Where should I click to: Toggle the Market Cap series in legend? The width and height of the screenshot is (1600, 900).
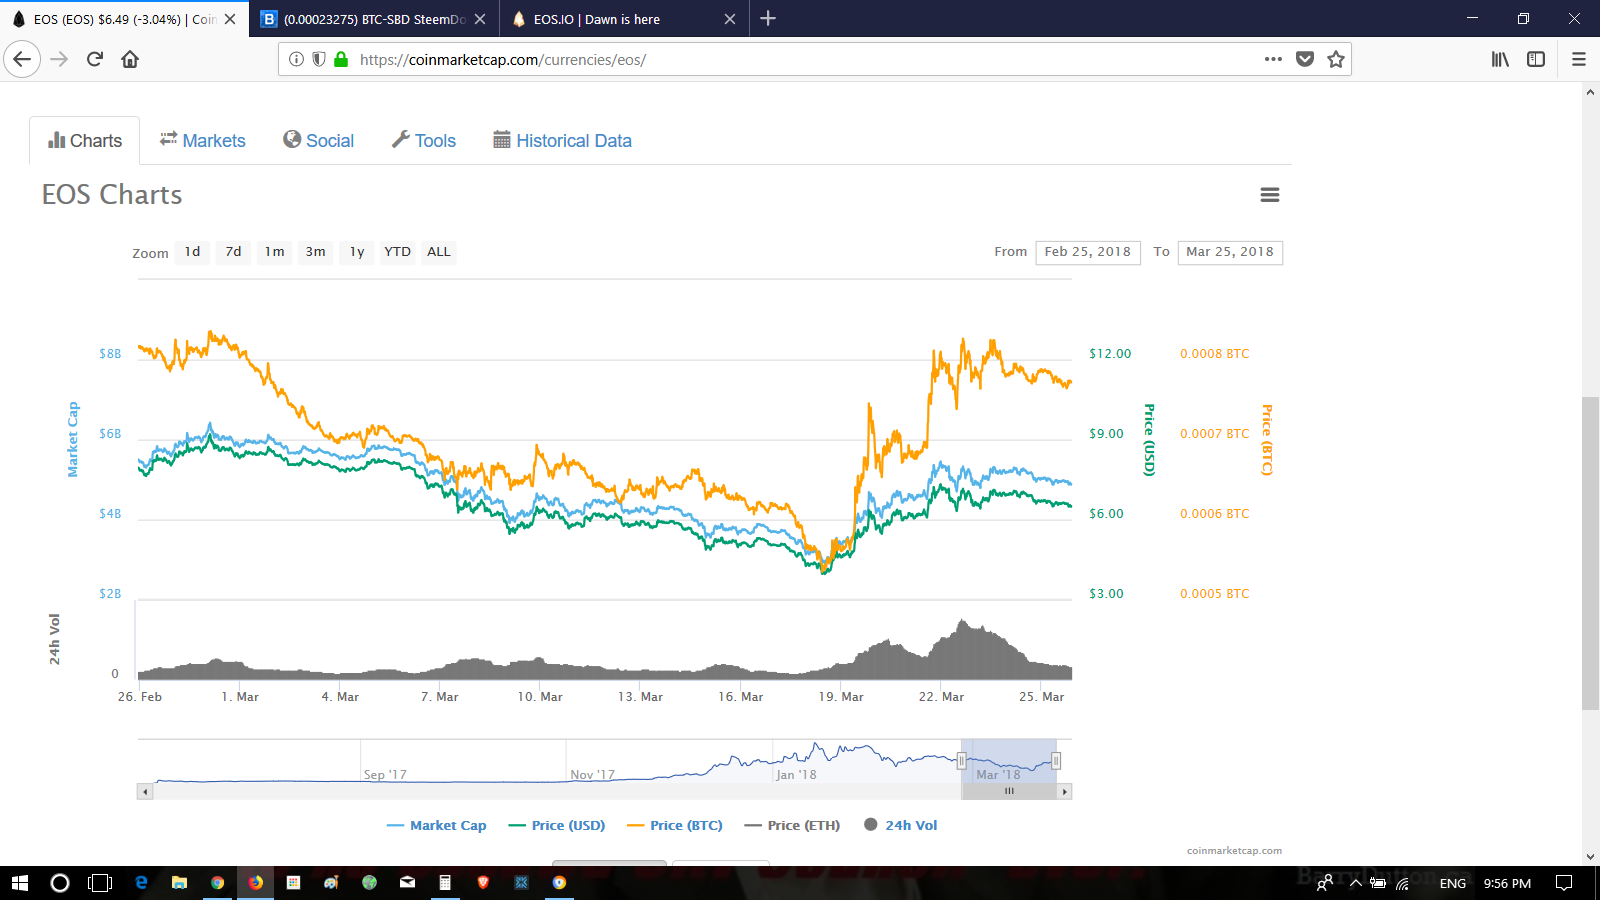pyautogui.click(x=436, y=825)
